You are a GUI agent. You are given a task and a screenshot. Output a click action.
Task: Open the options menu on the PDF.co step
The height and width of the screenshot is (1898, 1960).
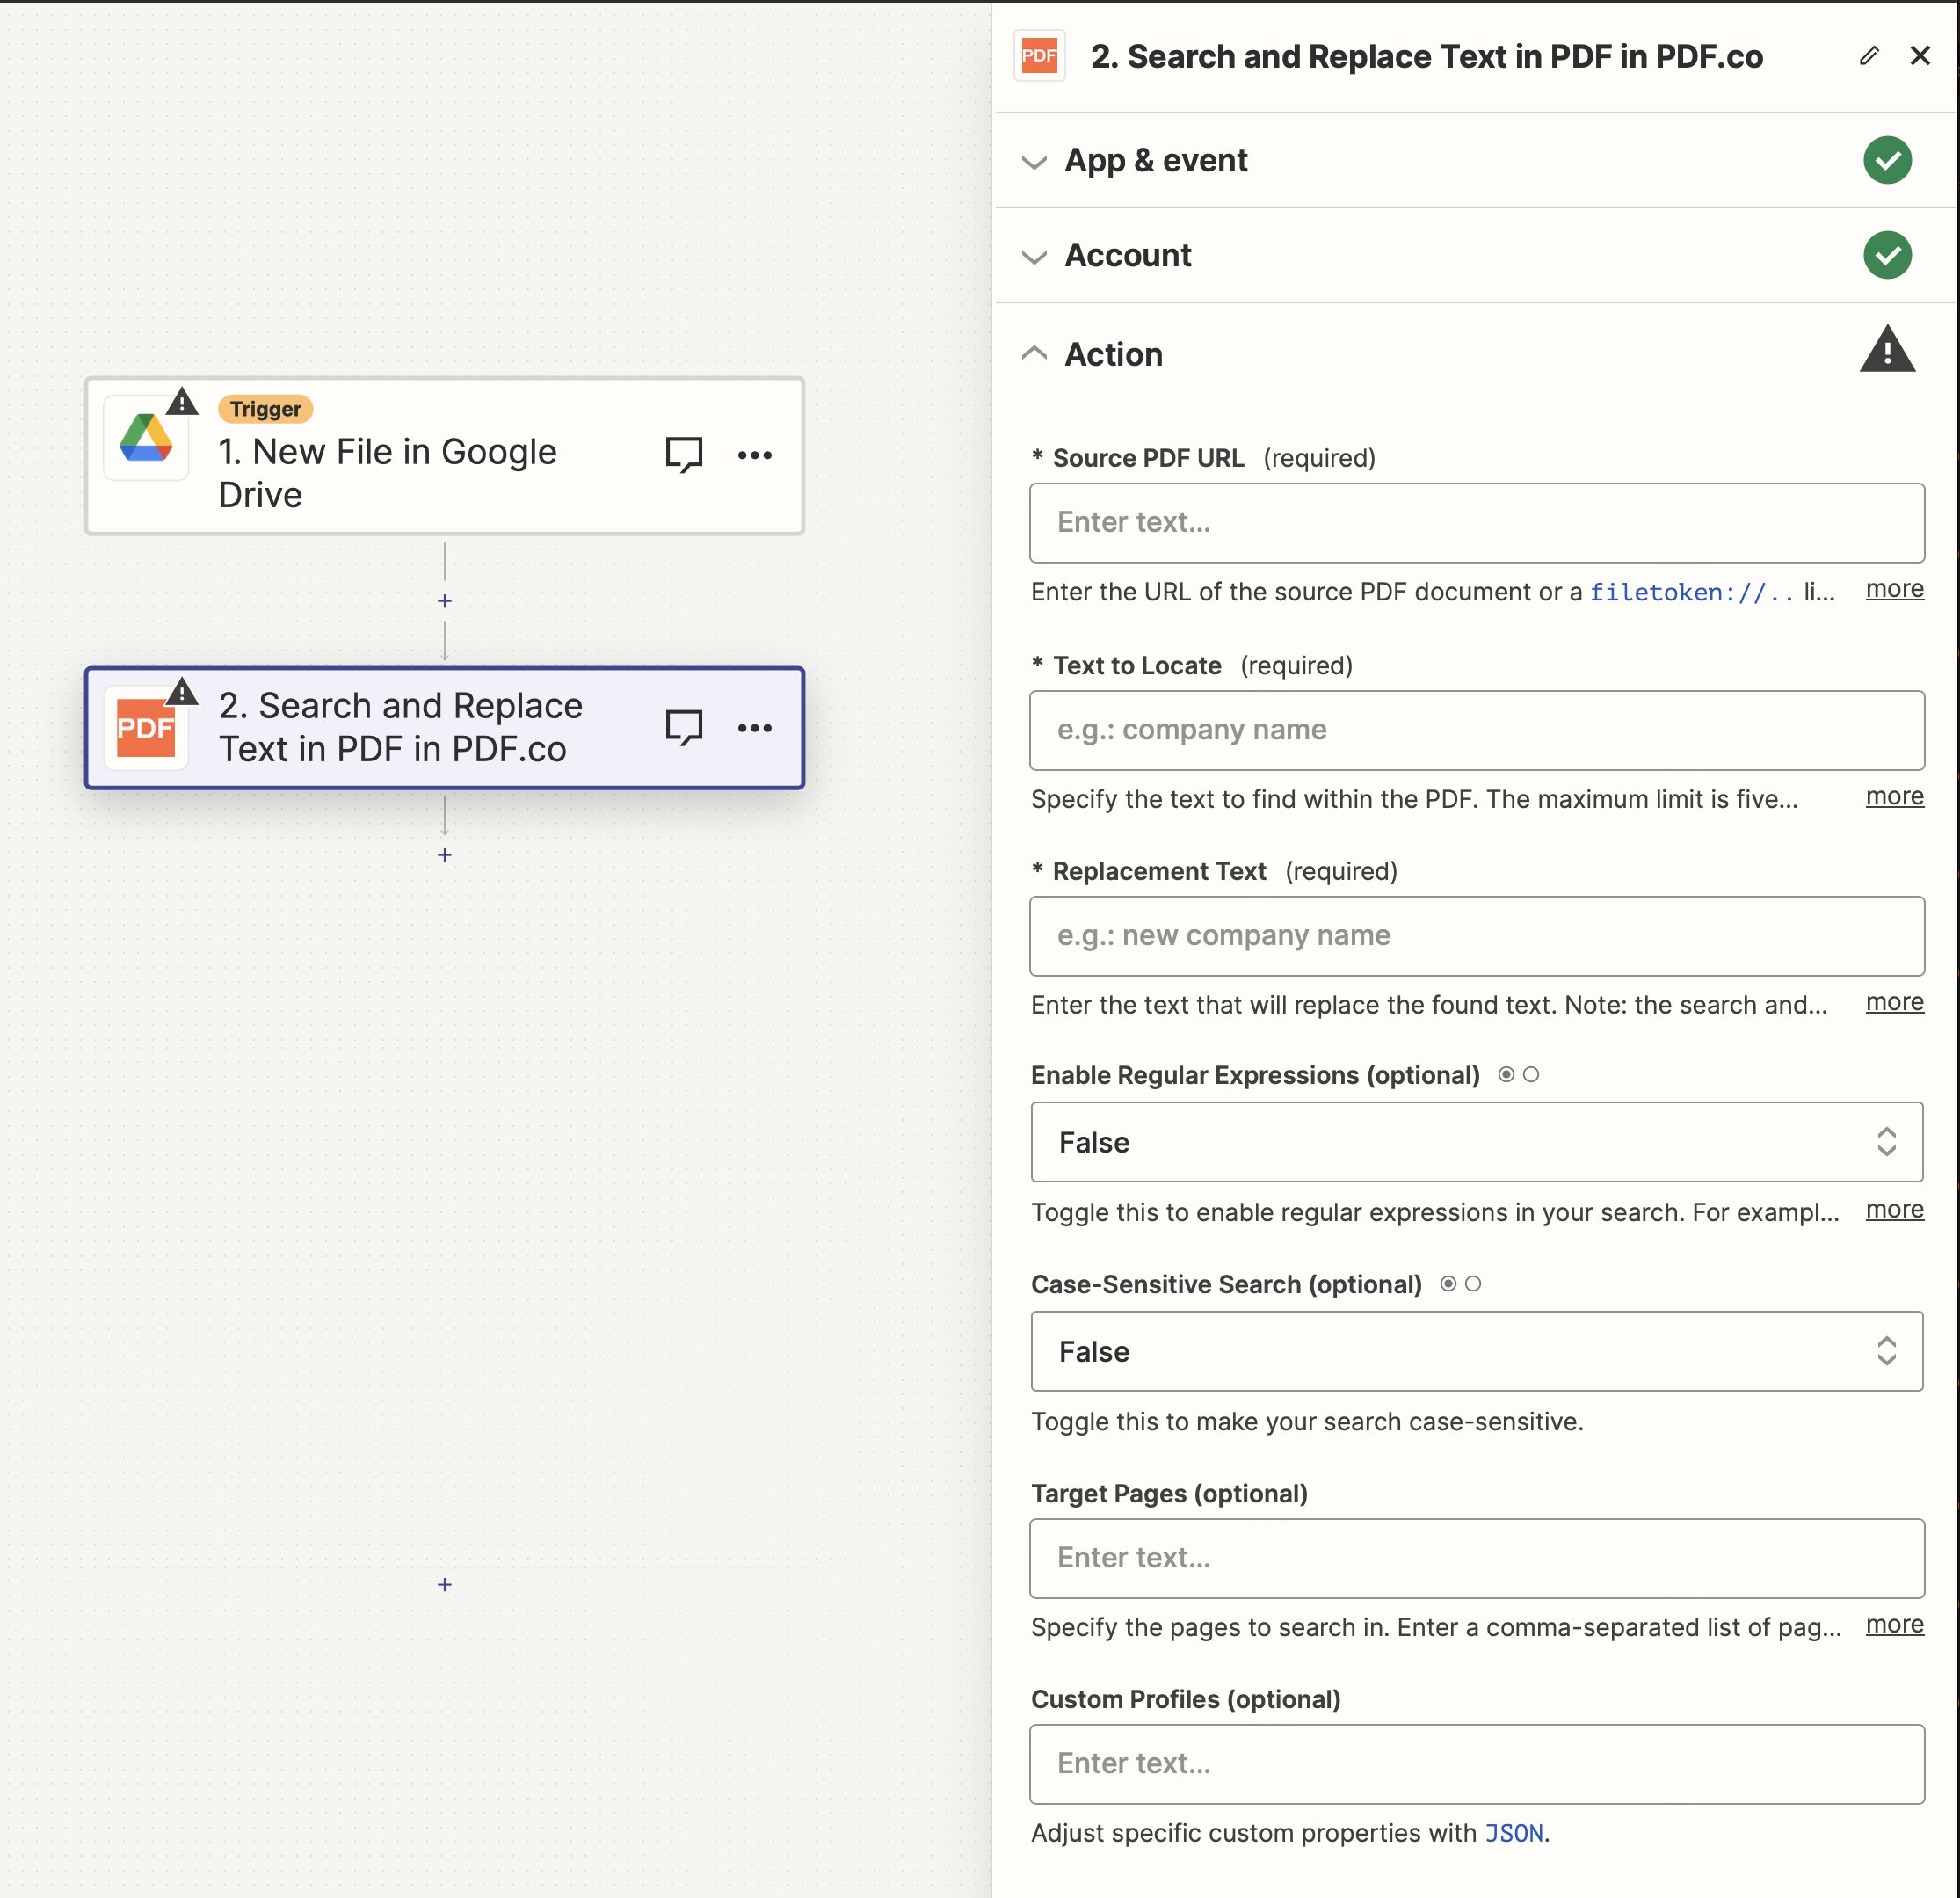click(755, 728)
